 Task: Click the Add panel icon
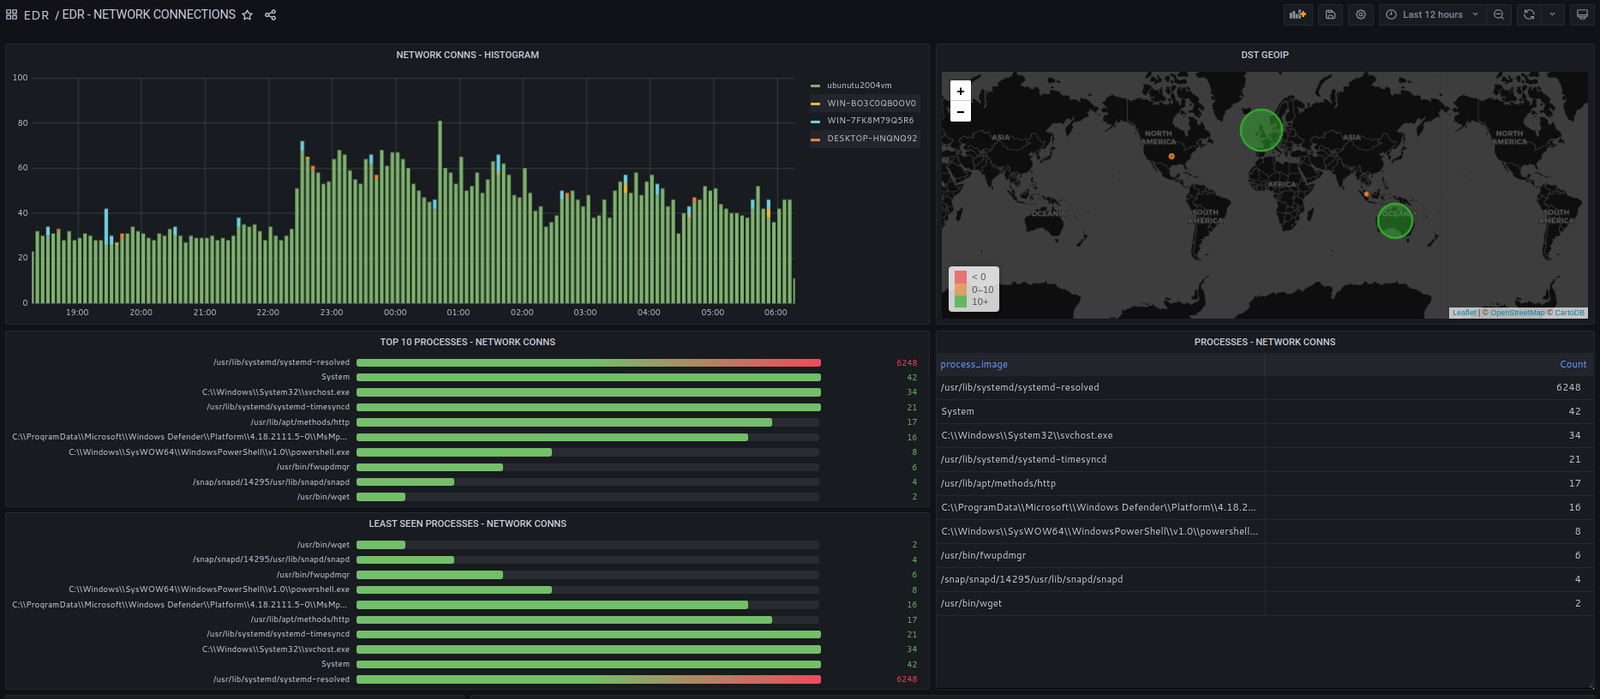pyautogui.click(x=1298, y=15)
